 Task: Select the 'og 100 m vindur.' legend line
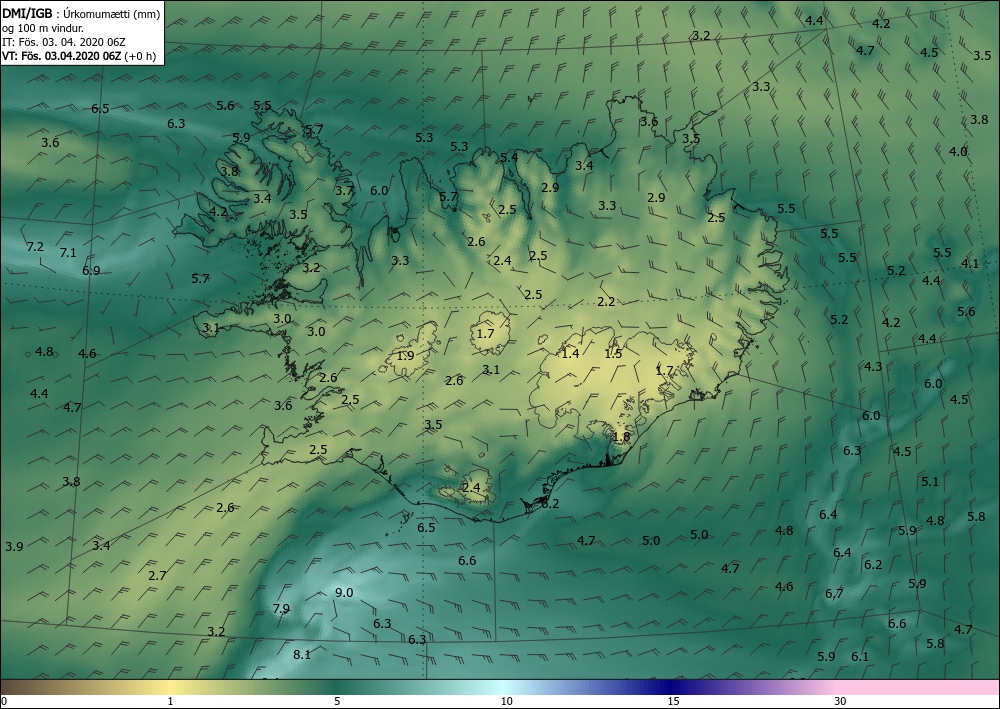[43, 27]
